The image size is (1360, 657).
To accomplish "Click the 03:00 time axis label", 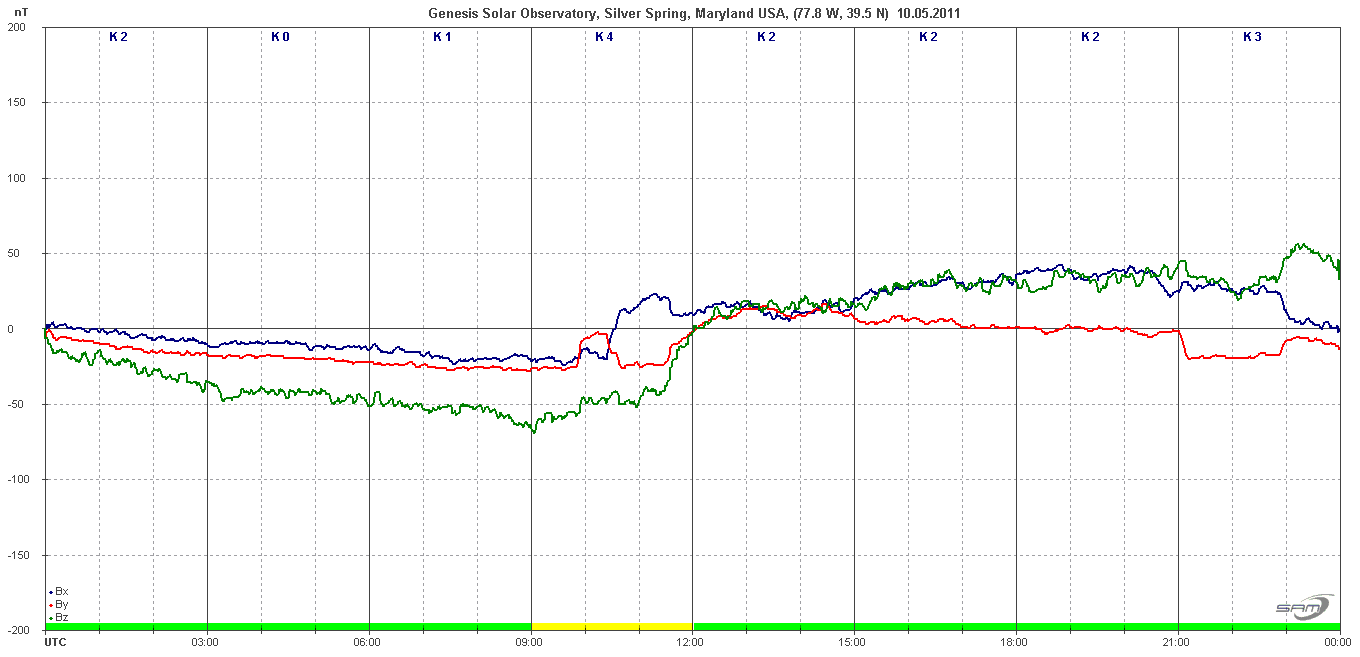I will point(205,642).
